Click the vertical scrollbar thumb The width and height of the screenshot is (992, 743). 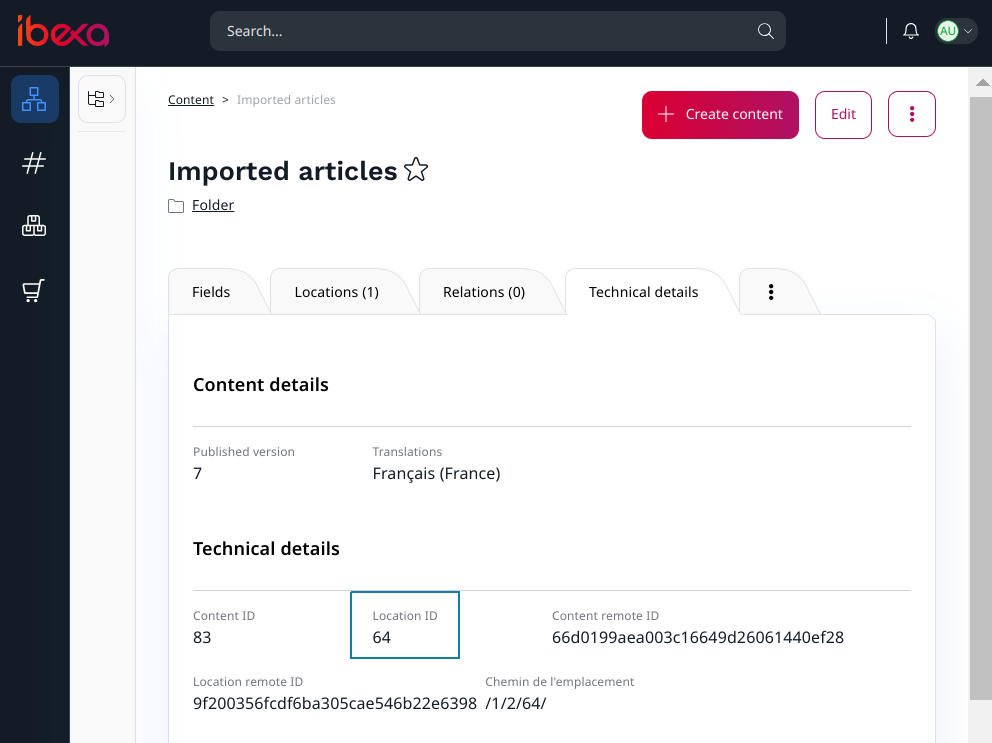(980, 400)
